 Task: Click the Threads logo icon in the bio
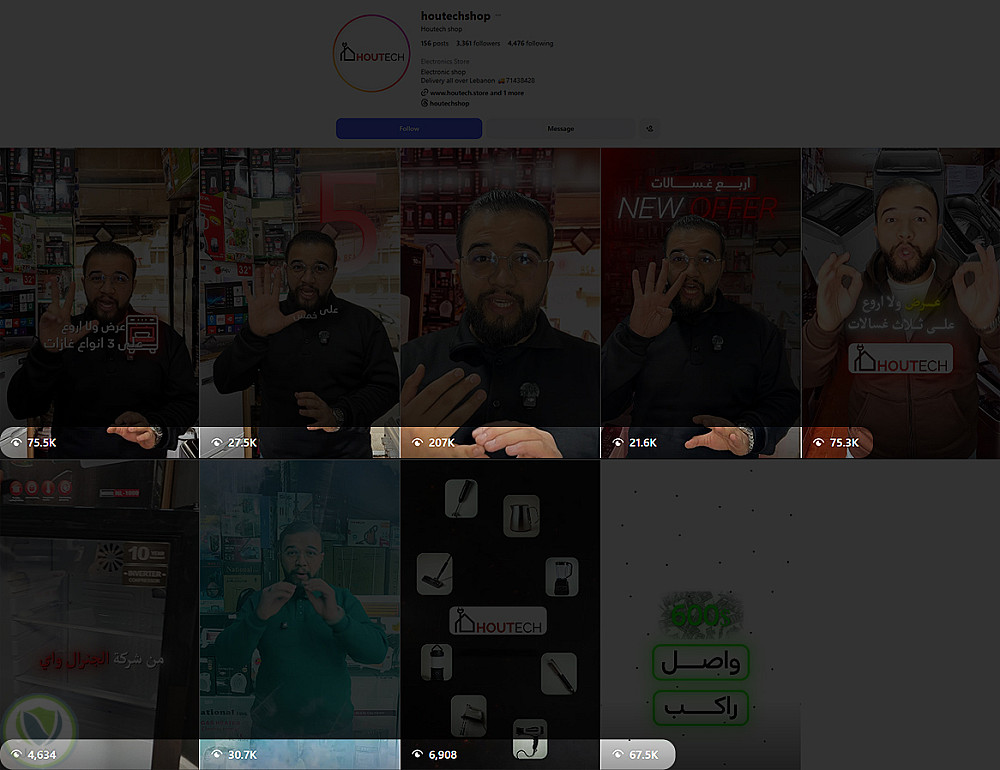[x=424, y=103]
